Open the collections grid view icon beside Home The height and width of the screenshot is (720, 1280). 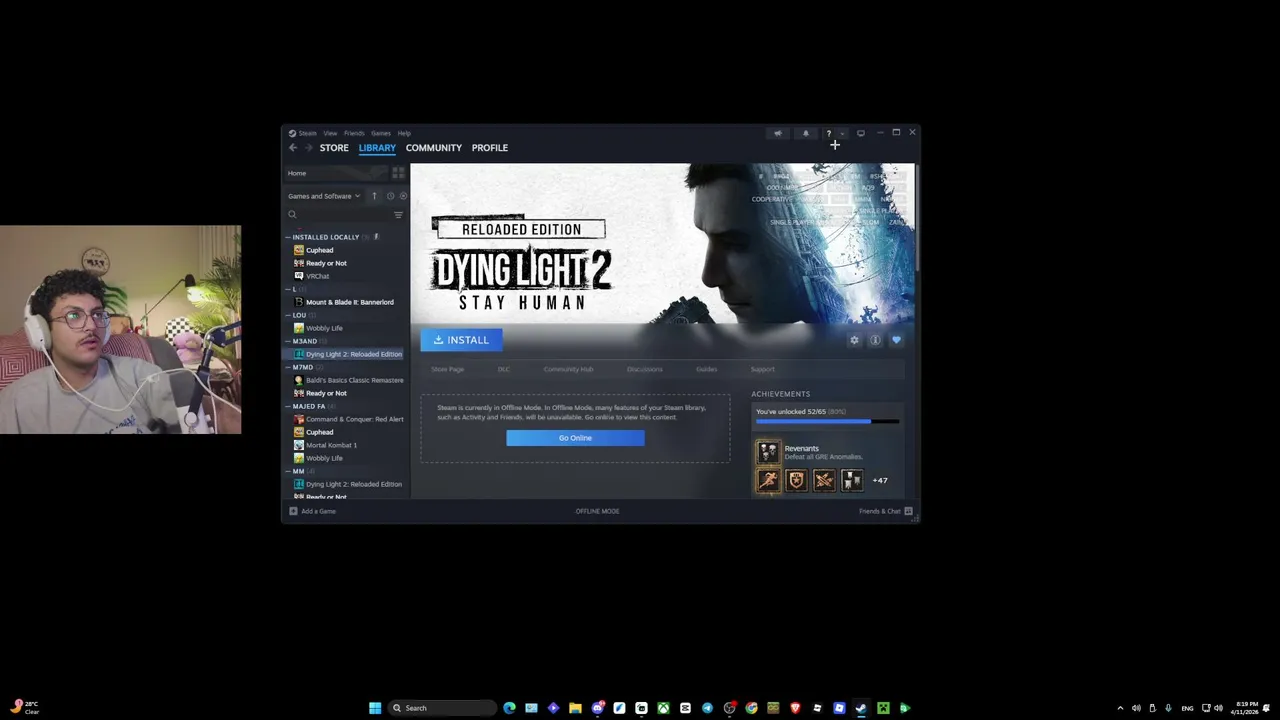(x=398, y=173)
